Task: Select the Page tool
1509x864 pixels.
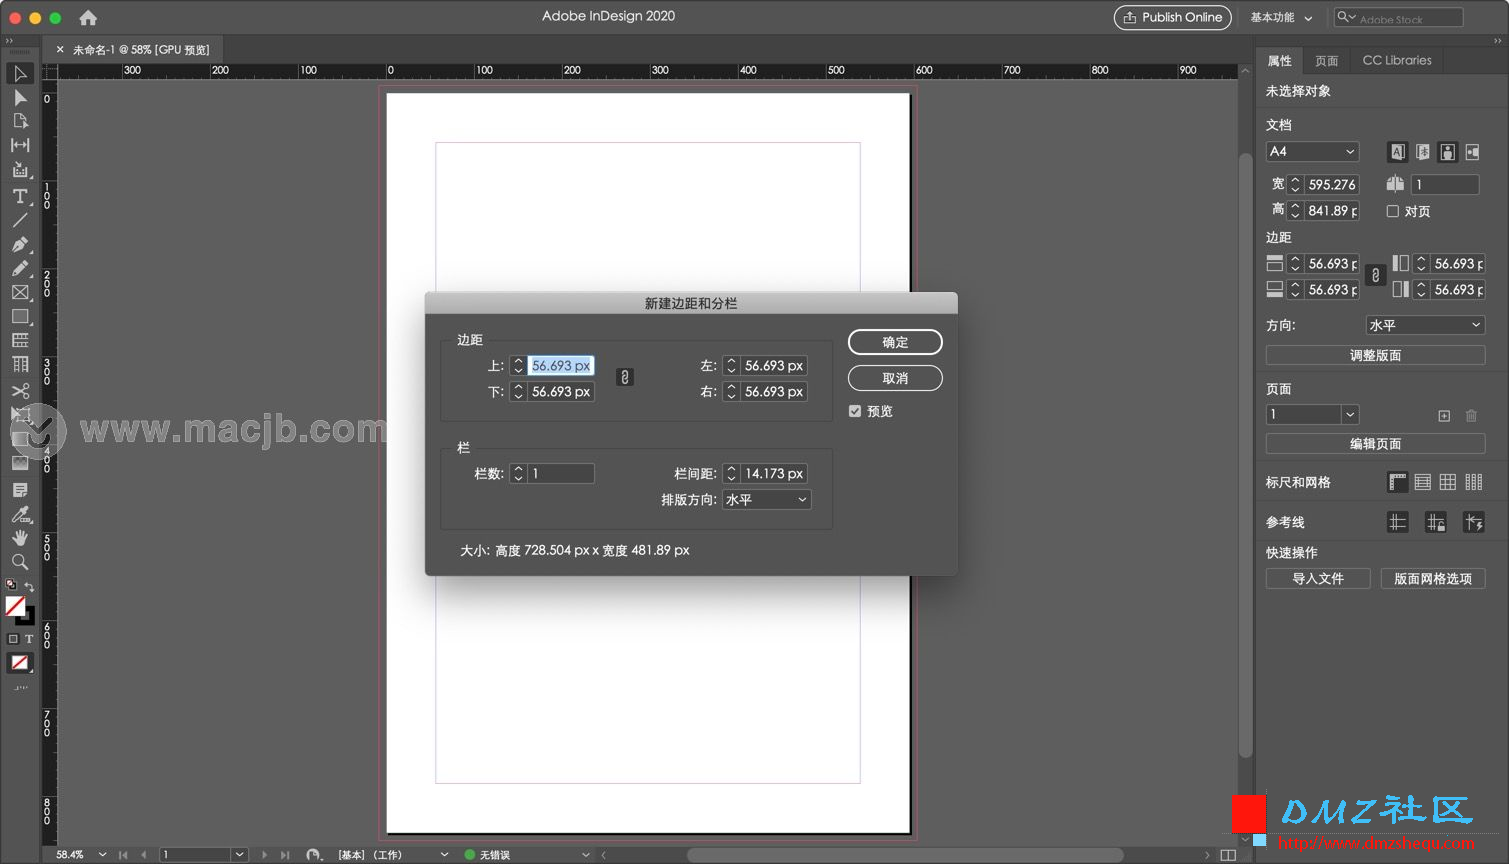Action: click(20, 121)
